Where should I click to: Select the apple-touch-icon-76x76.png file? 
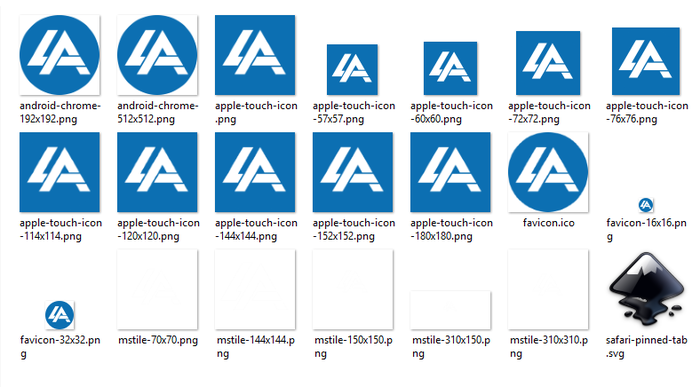point(646,61)
